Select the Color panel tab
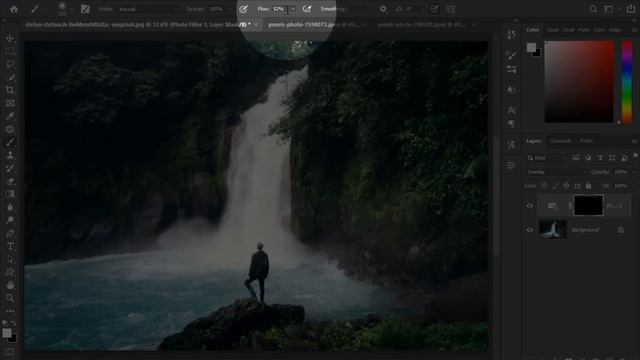This screenshot has height=360, width=640. tap(532, 30)
